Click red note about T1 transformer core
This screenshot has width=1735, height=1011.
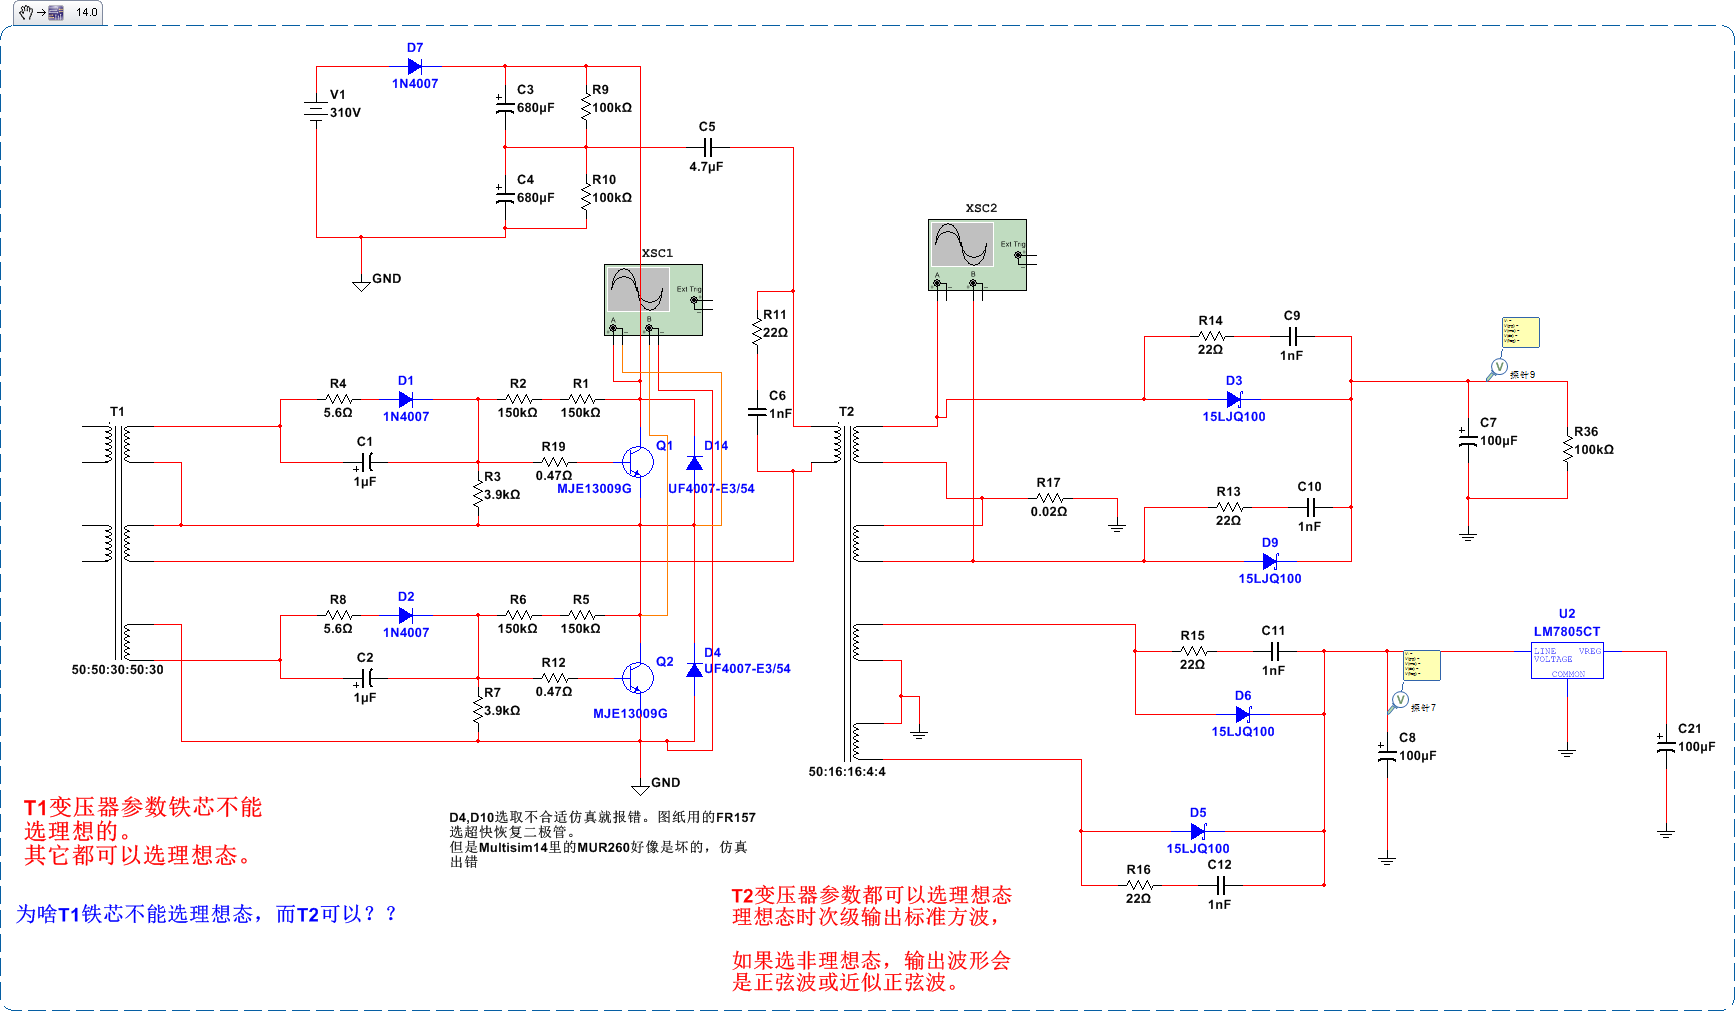(143, 831)
